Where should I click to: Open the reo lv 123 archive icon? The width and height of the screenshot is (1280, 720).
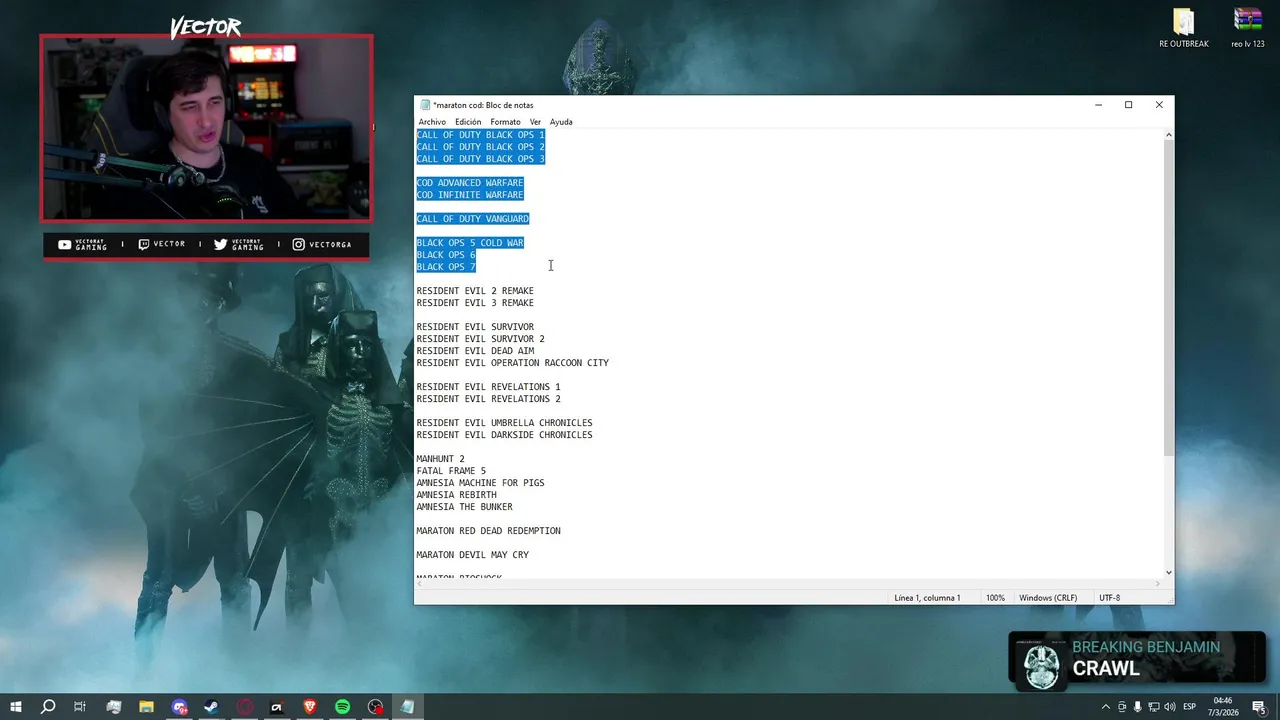pos(1248,28)
